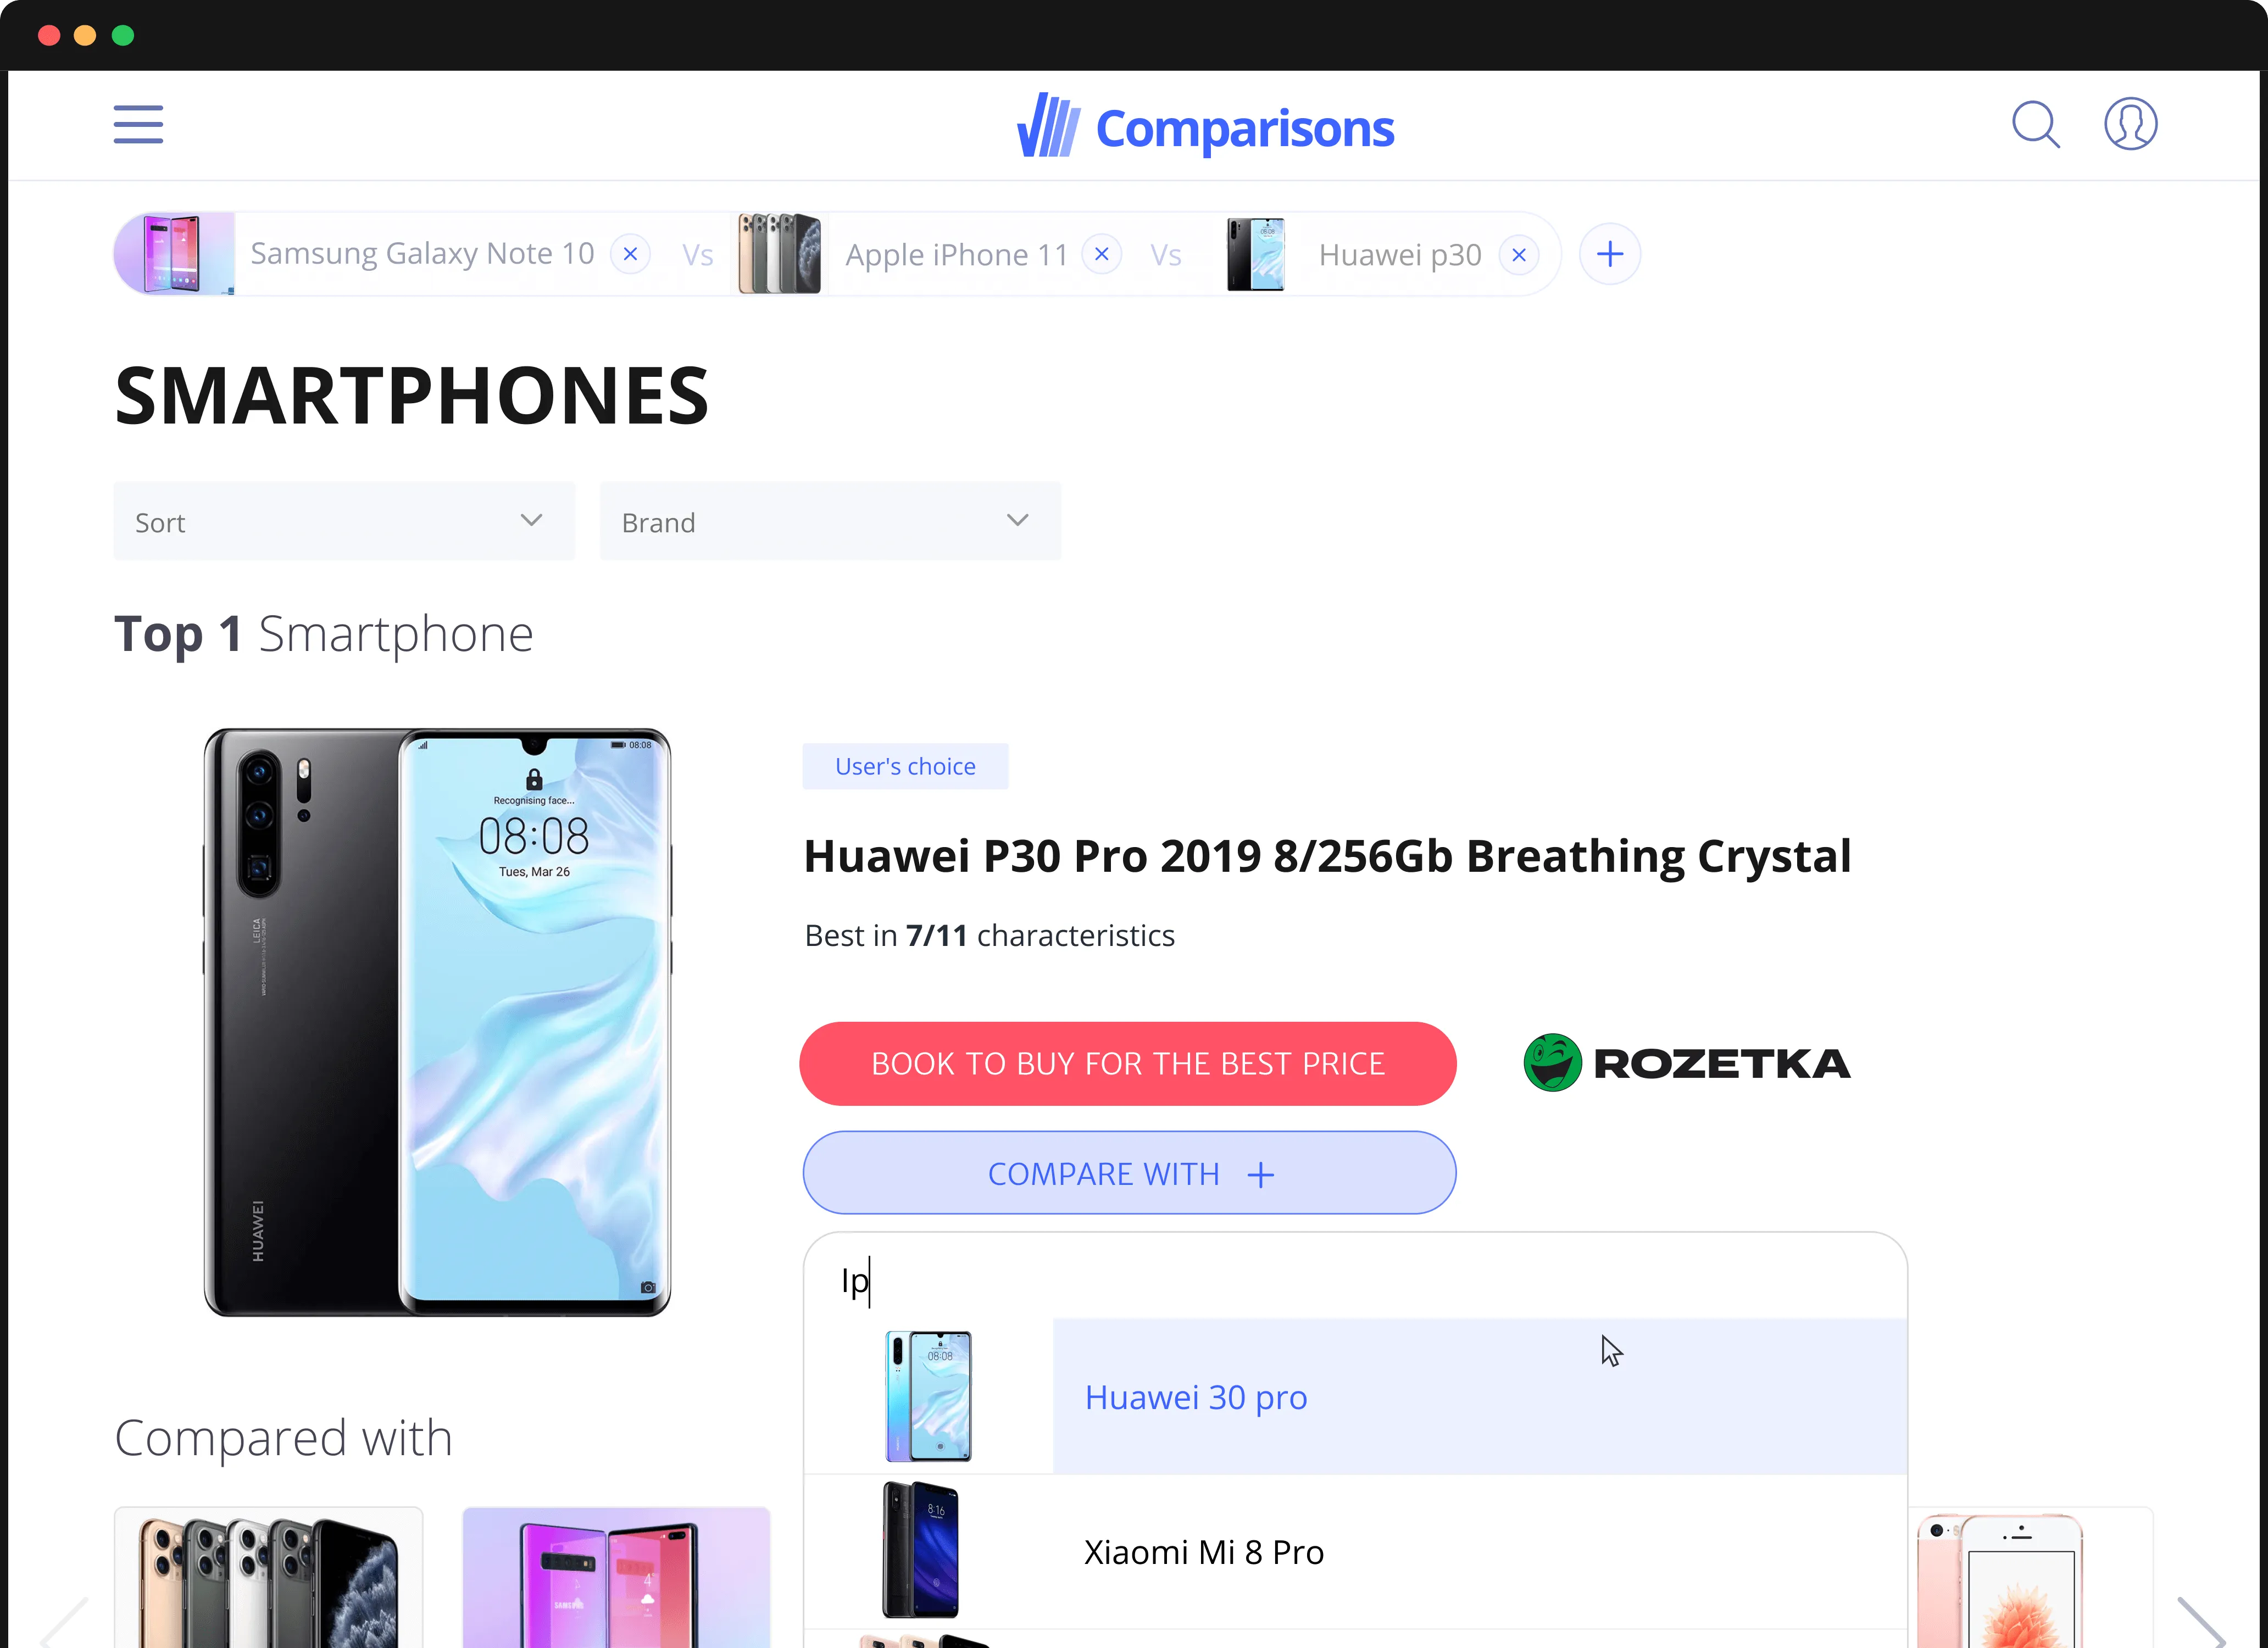
Task: Remove Samsung Galaxy Note 10 from comparison
Action: (x=631, y=254)
